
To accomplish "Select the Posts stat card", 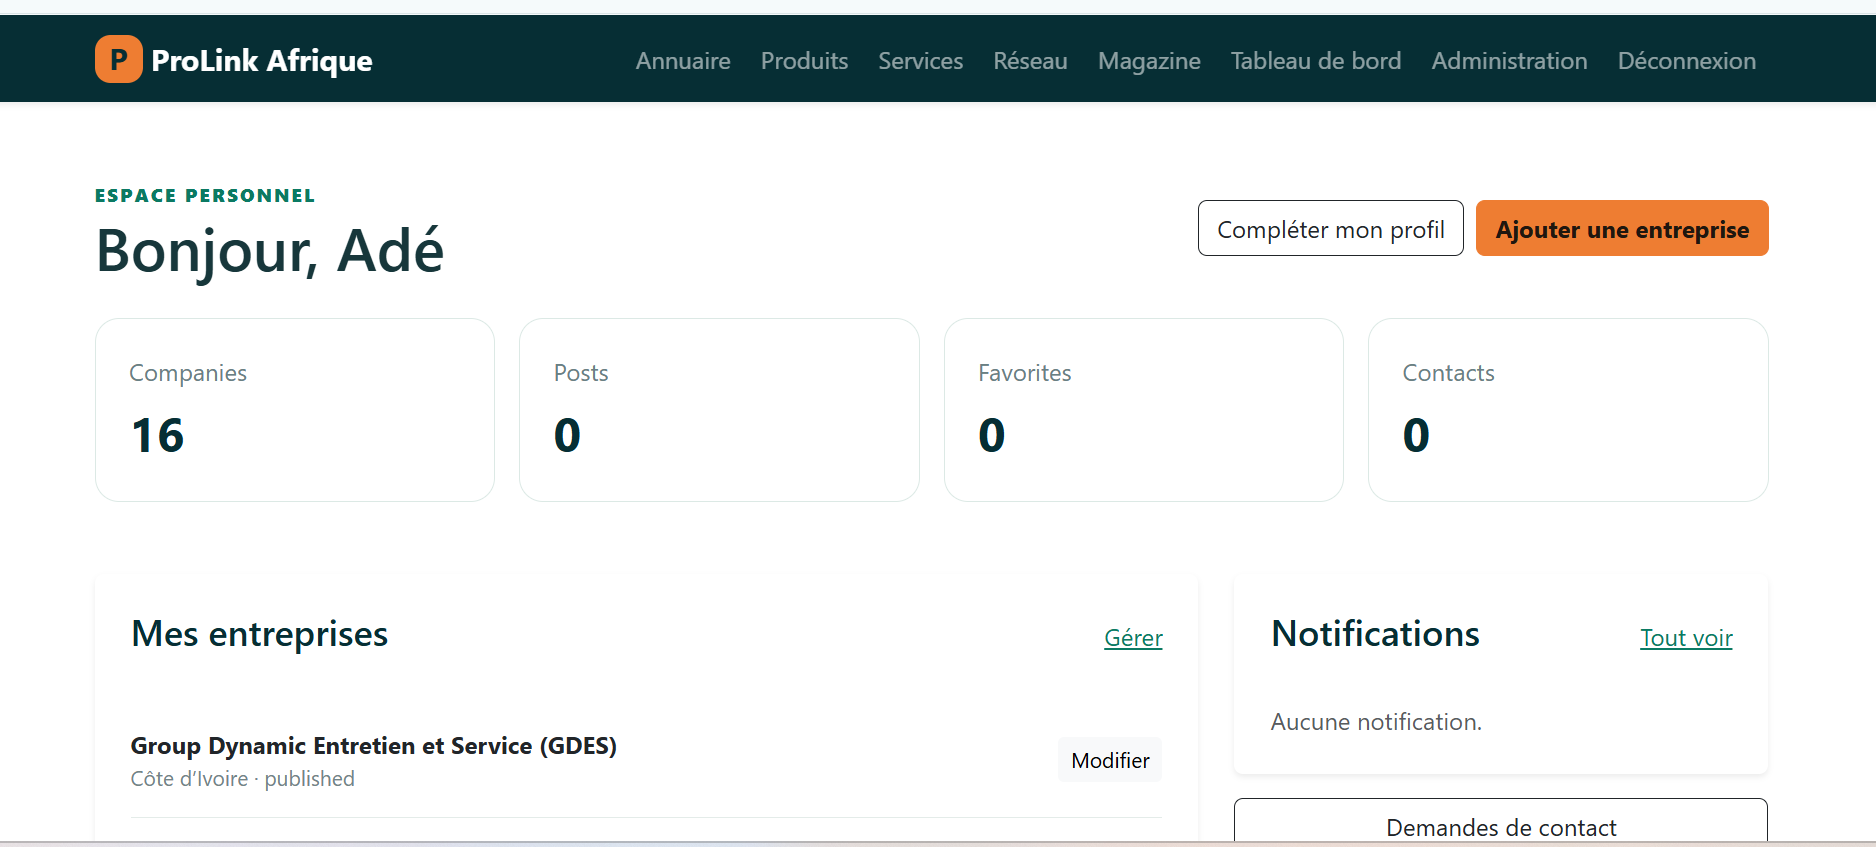I will [x=719, y=410].
